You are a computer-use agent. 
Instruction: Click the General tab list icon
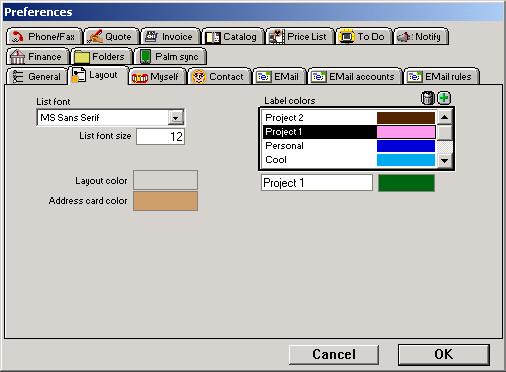[17, 77]
